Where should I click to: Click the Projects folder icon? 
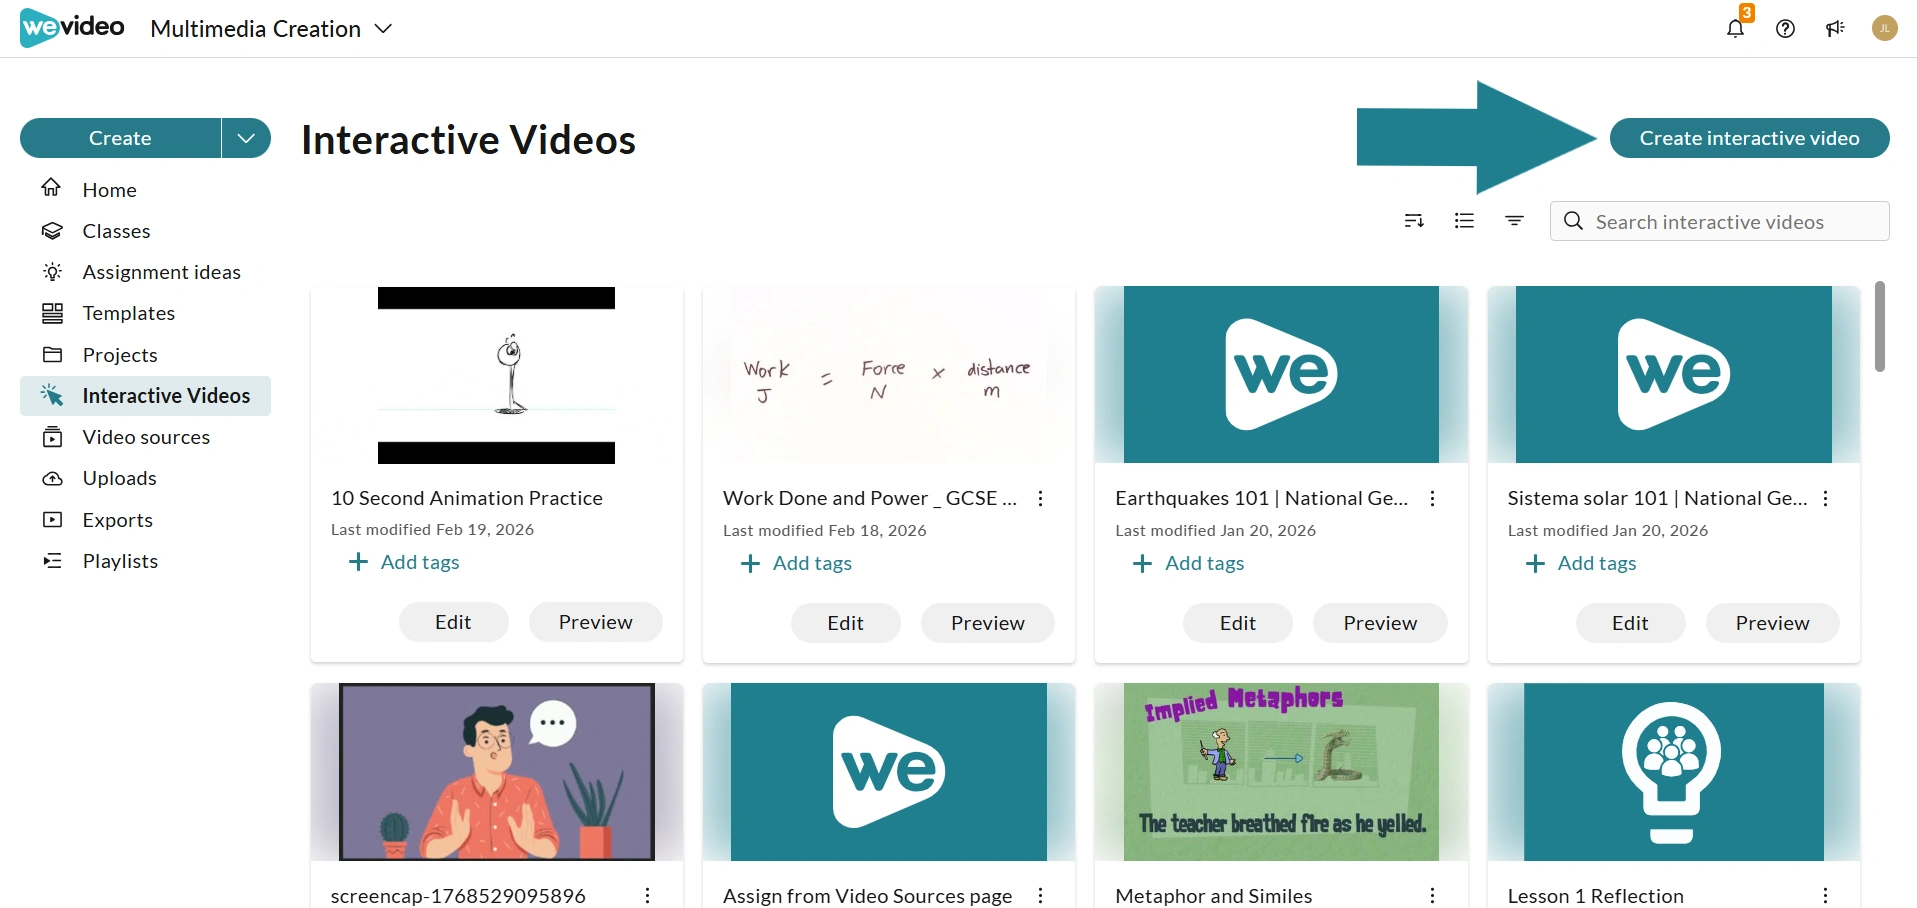[52, 355]
